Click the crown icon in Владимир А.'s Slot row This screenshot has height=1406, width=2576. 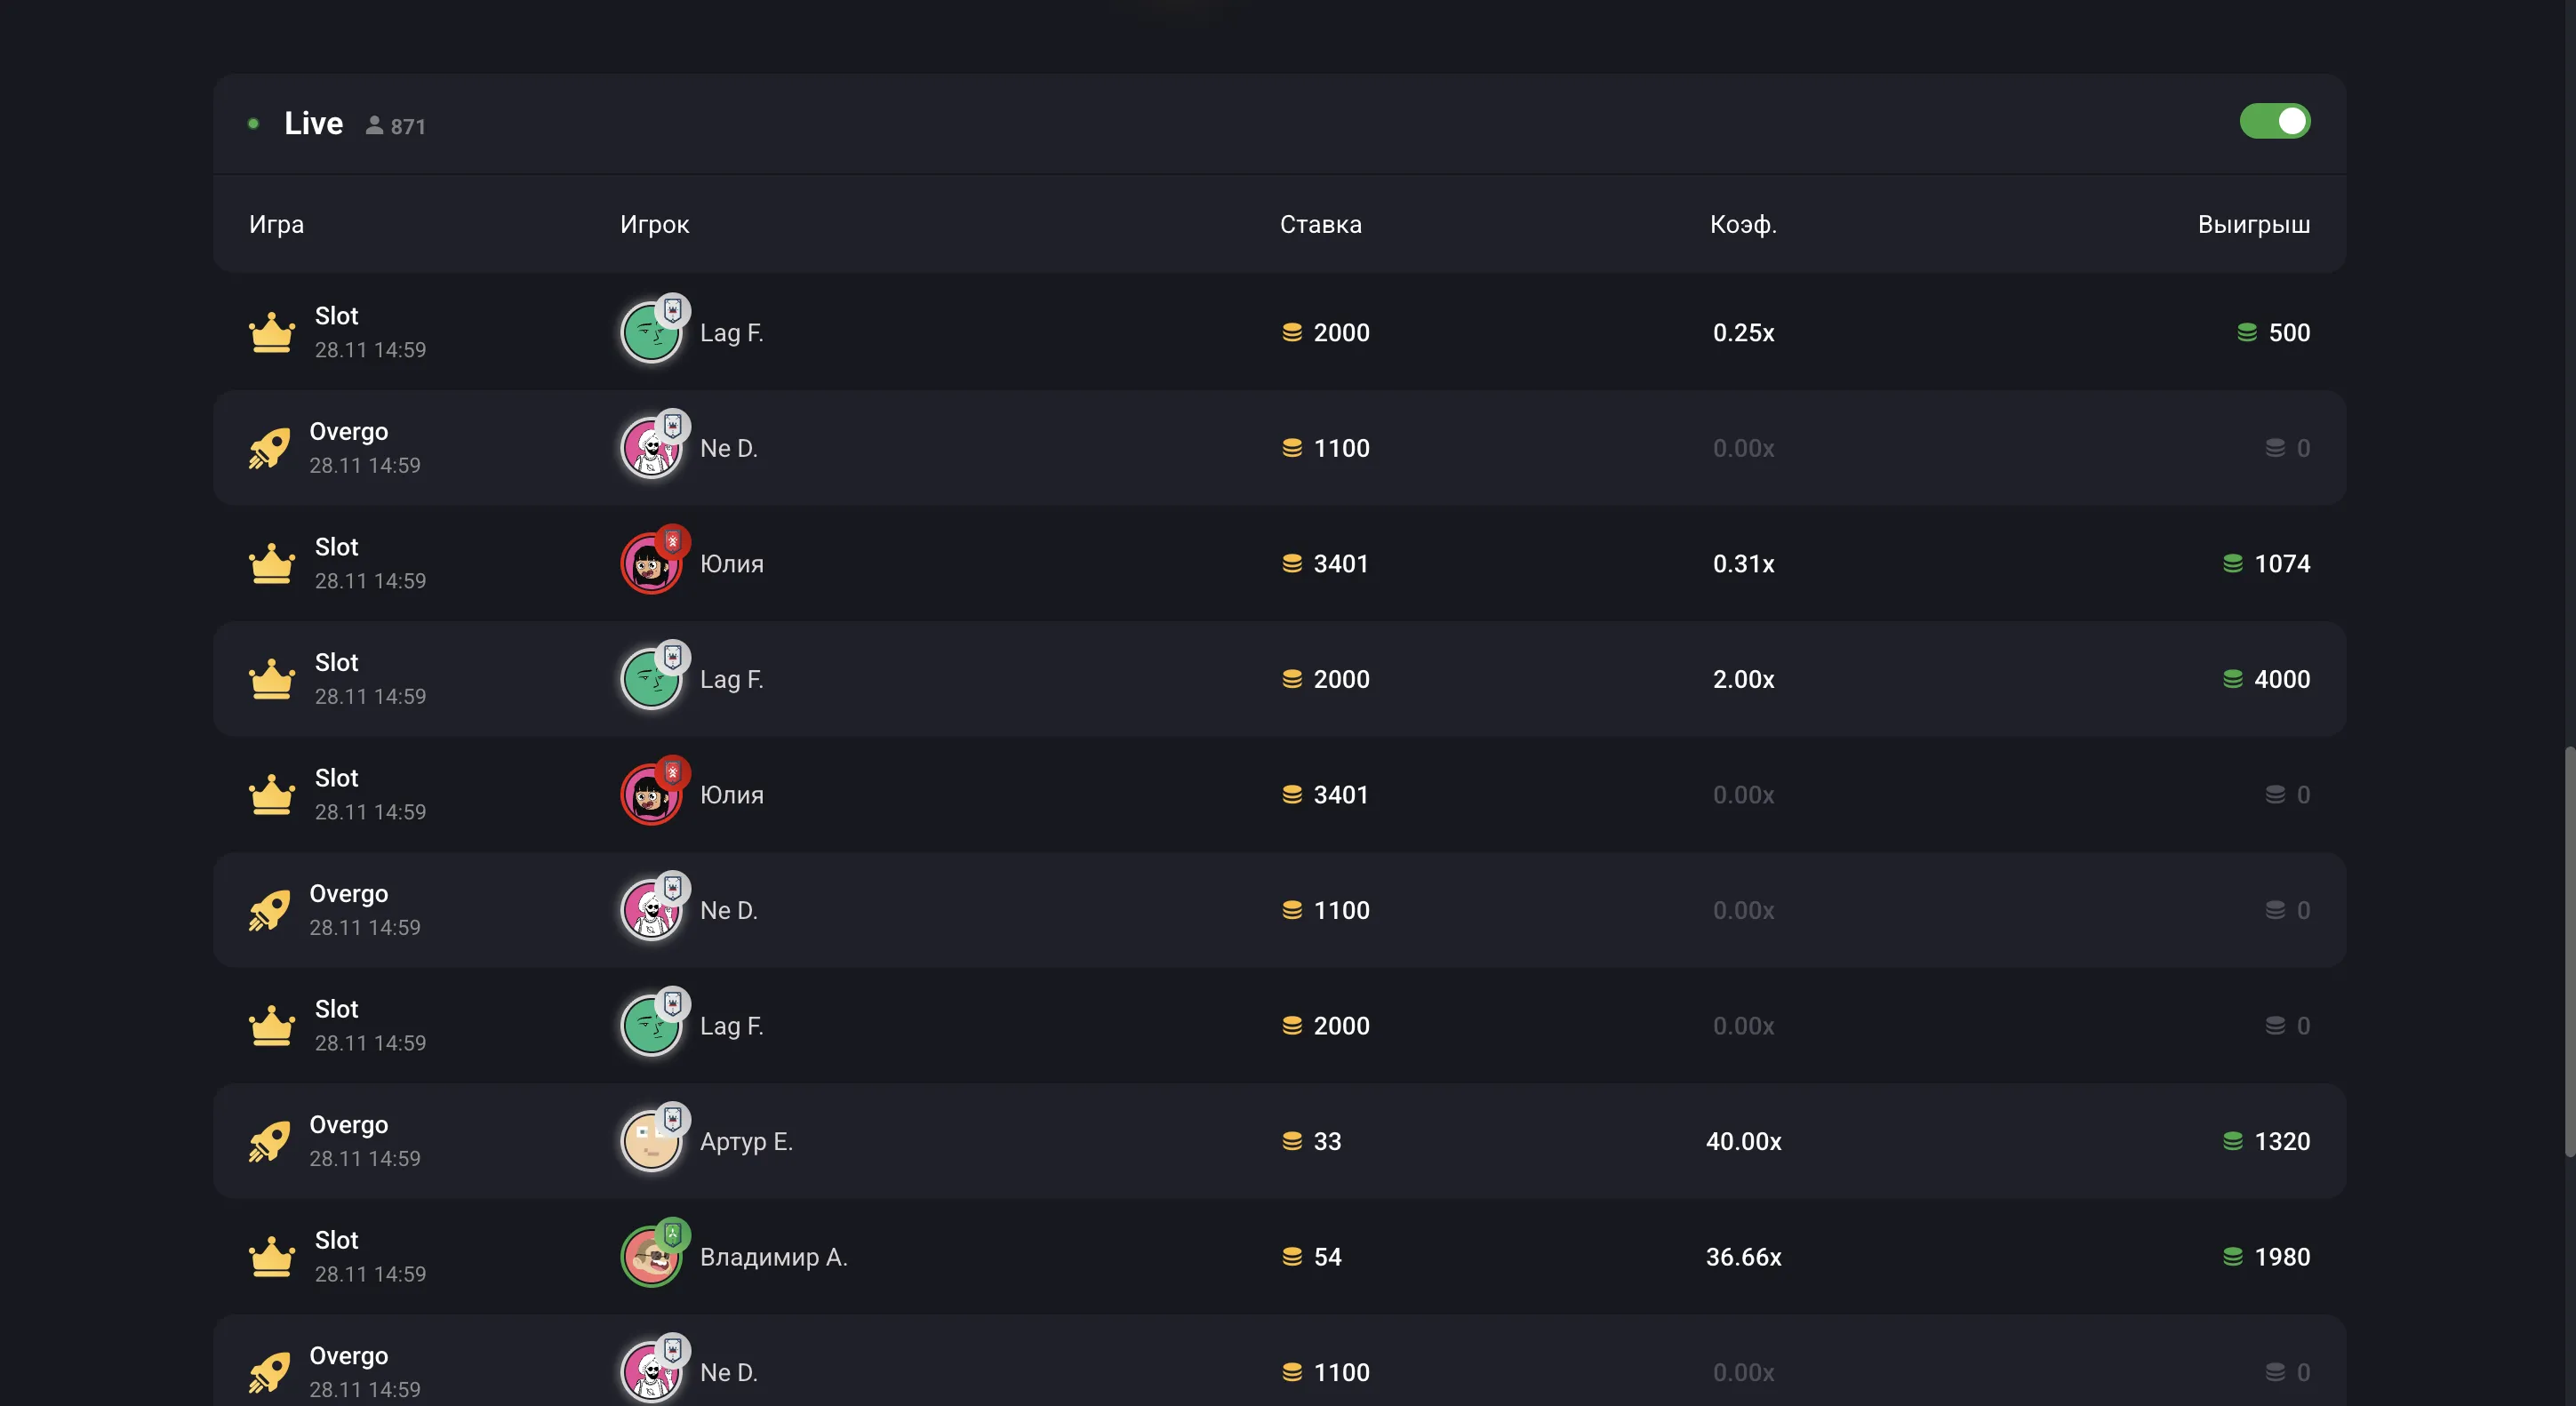(x=271, y=1257)
